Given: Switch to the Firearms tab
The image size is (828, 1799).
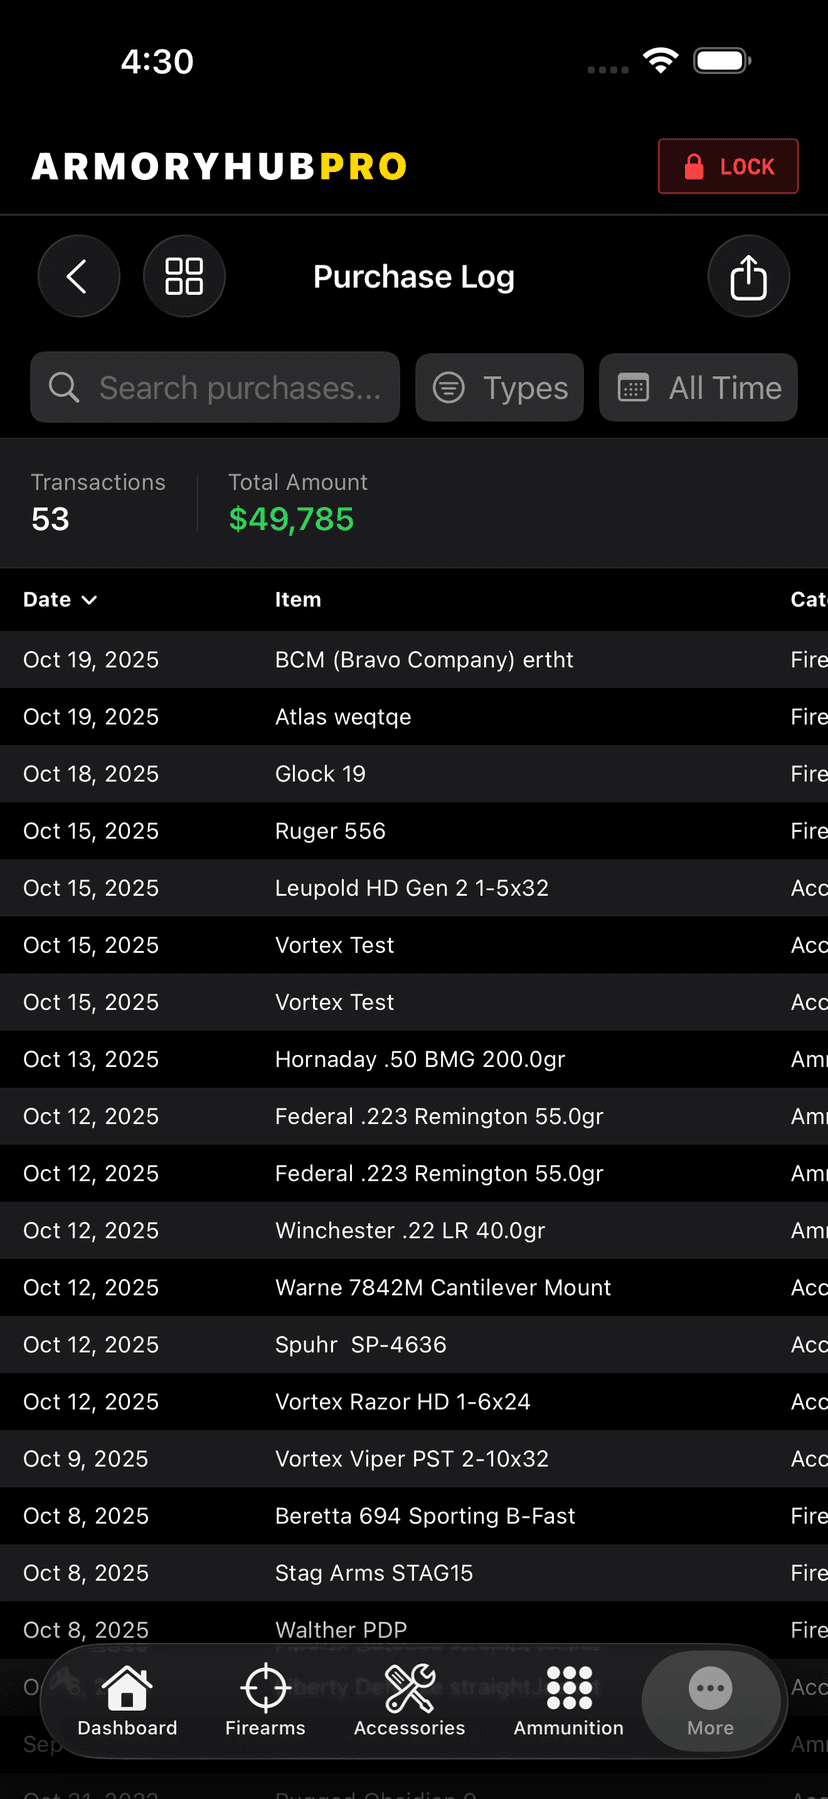Looking at the screenshot, I should (265, 1702).
